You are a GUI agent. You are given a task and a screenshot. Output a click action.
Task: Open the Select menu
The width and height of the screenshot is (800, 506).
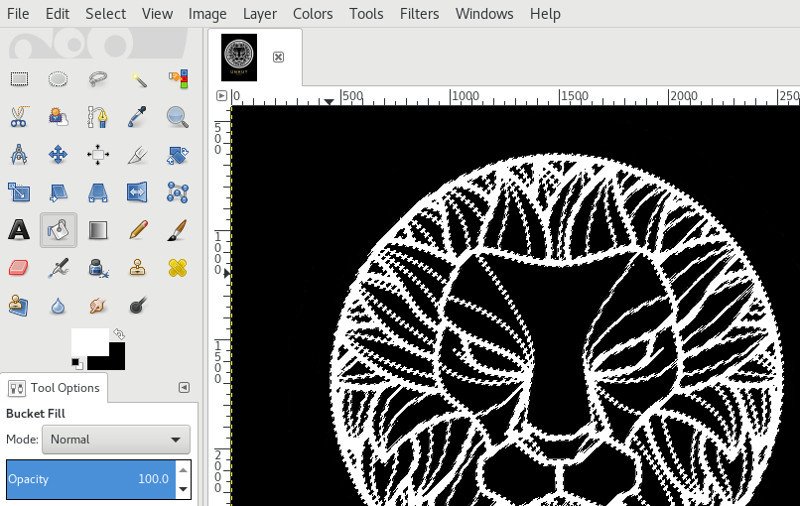coord(105,14)
